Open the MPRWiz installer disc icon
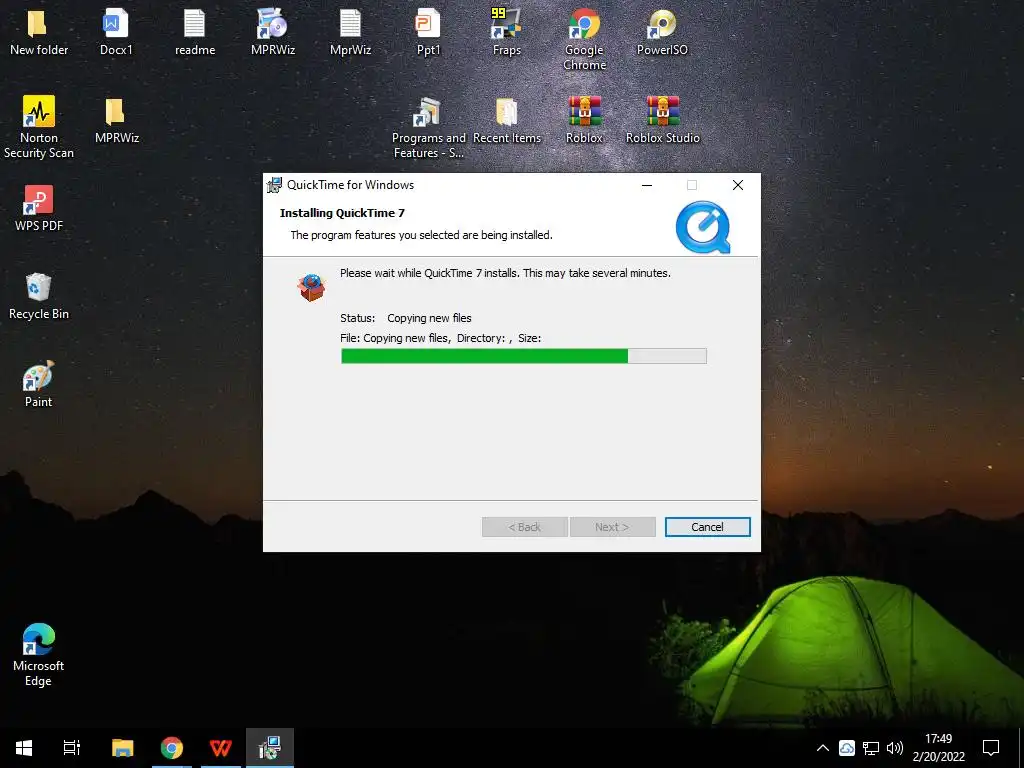The width and height of the screenshot is (1024, 768). tap(272, 25)
